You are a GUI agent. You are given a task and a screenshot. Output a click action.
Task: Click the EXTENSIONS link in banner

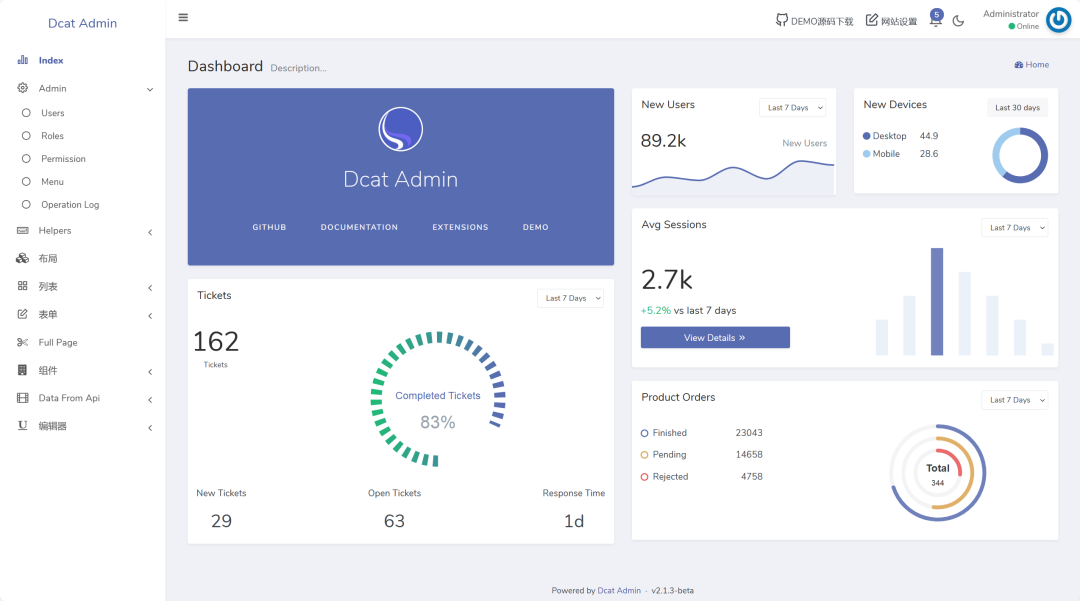tap(460, 227)
